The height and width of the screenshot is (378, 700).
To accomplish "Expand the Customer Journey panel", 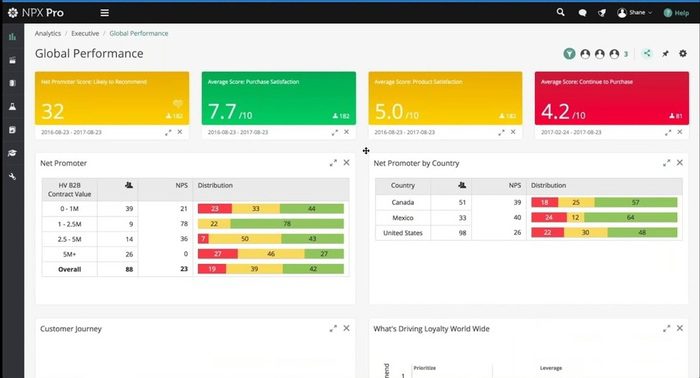I will tap(333, 328).
